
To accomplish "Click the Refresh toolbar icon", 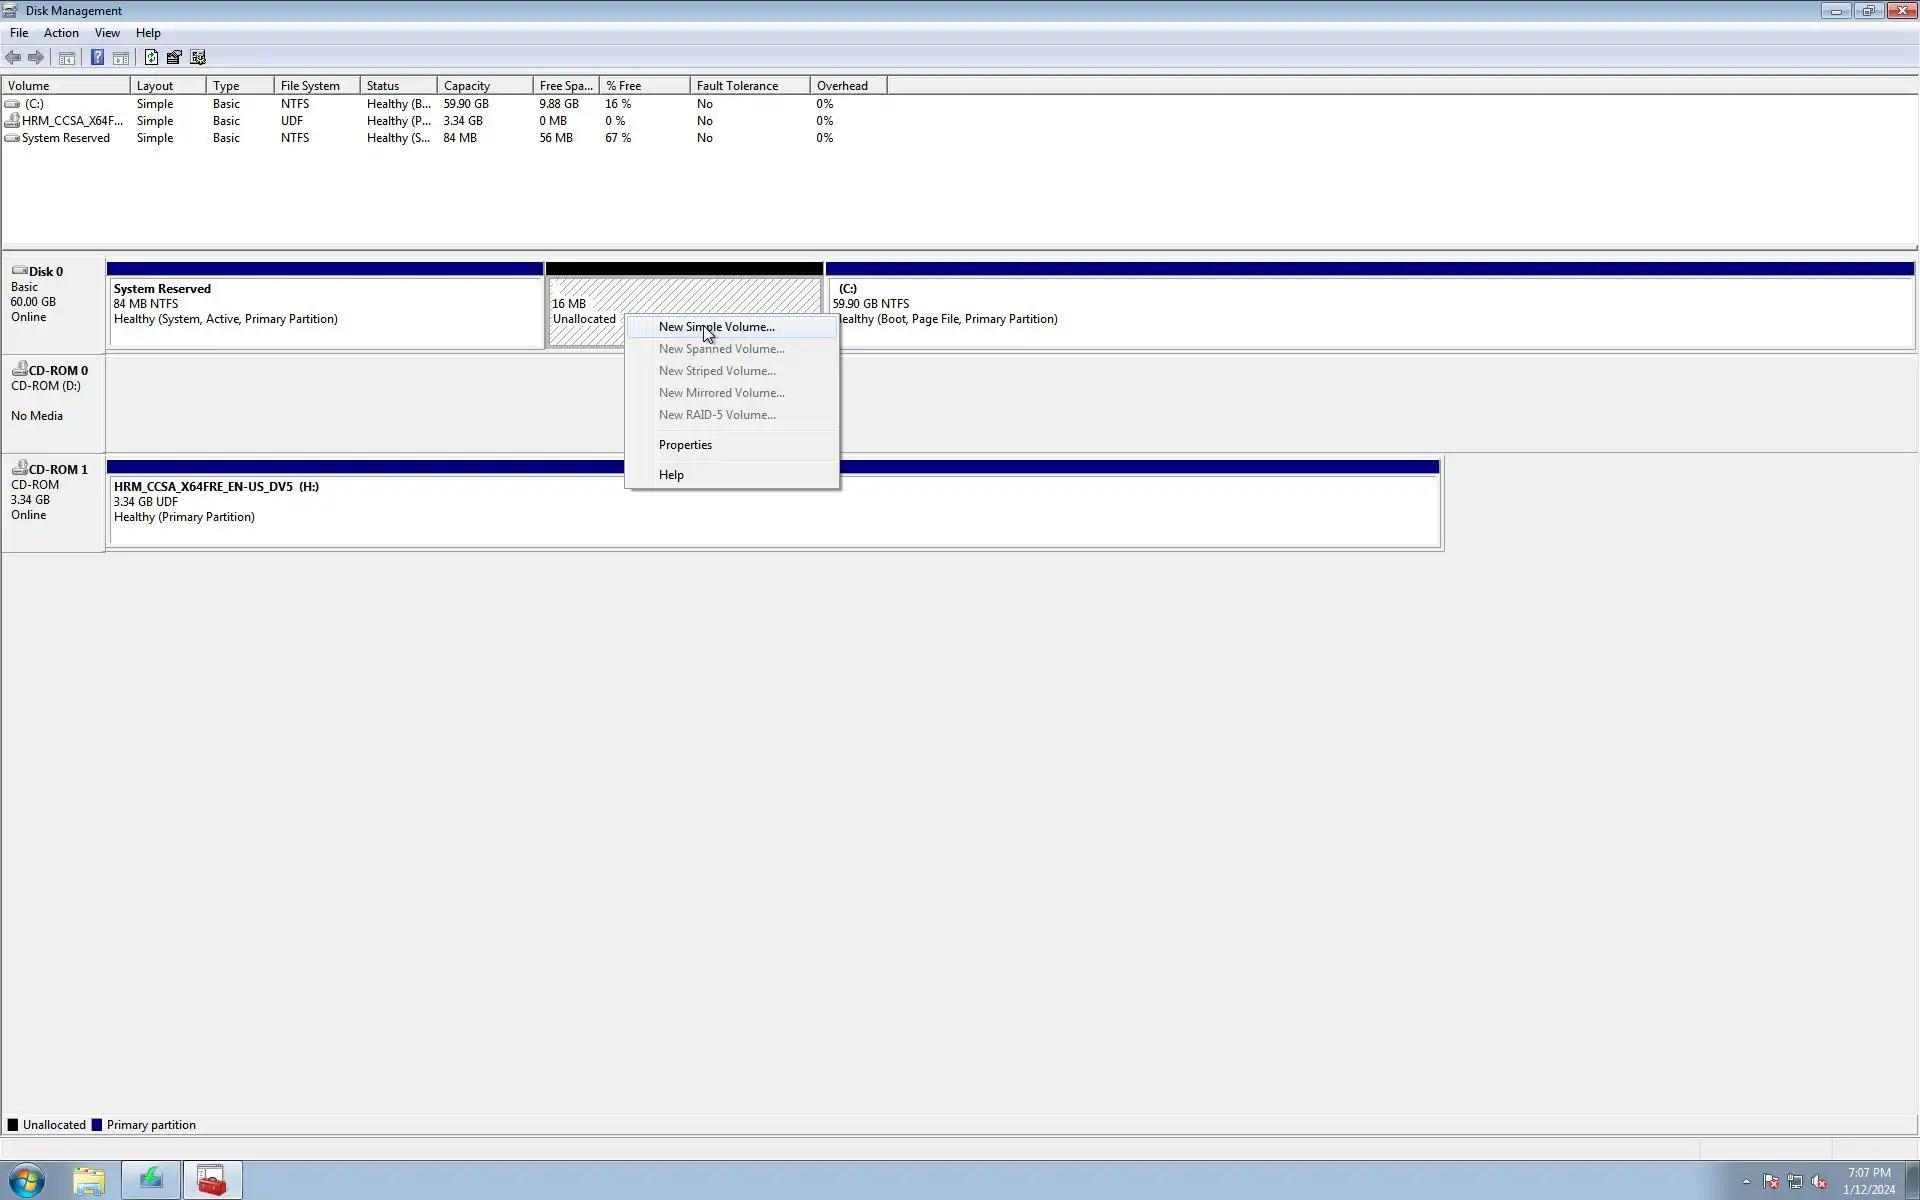I will pyautogui.click(x=151, y=58).
